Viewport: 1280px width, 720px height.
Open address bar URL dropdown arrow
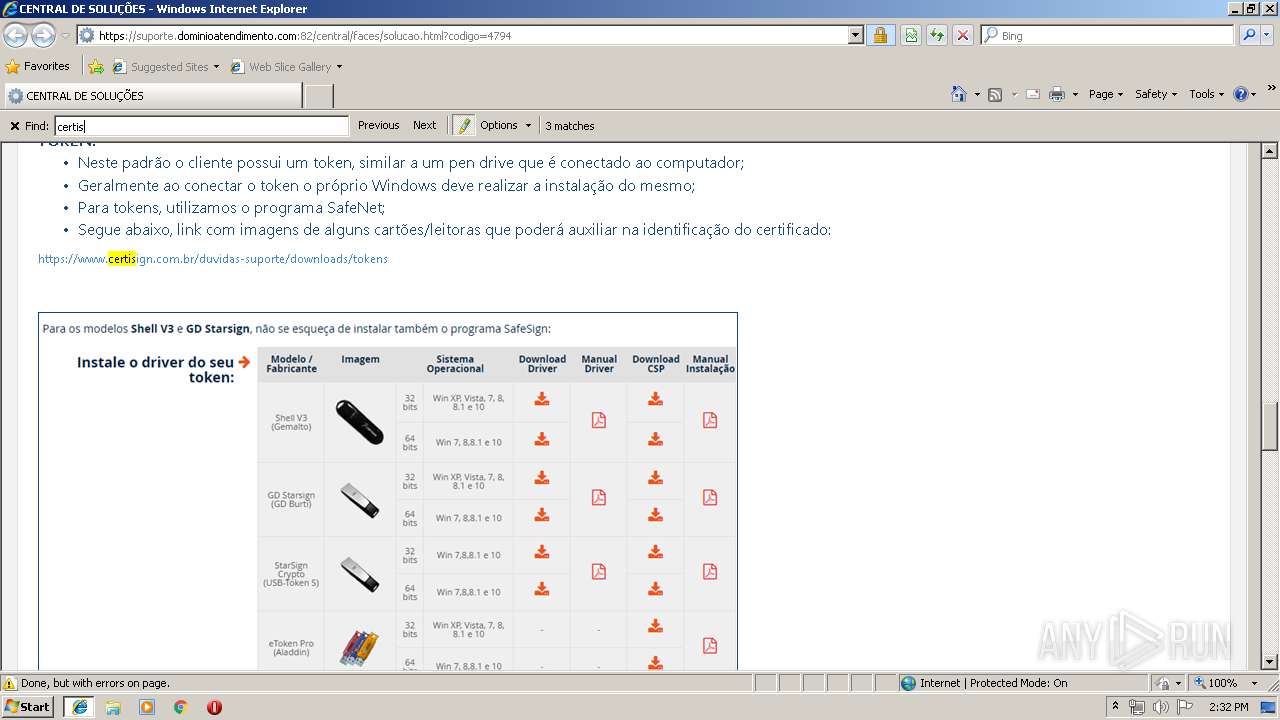pos(855,35)
